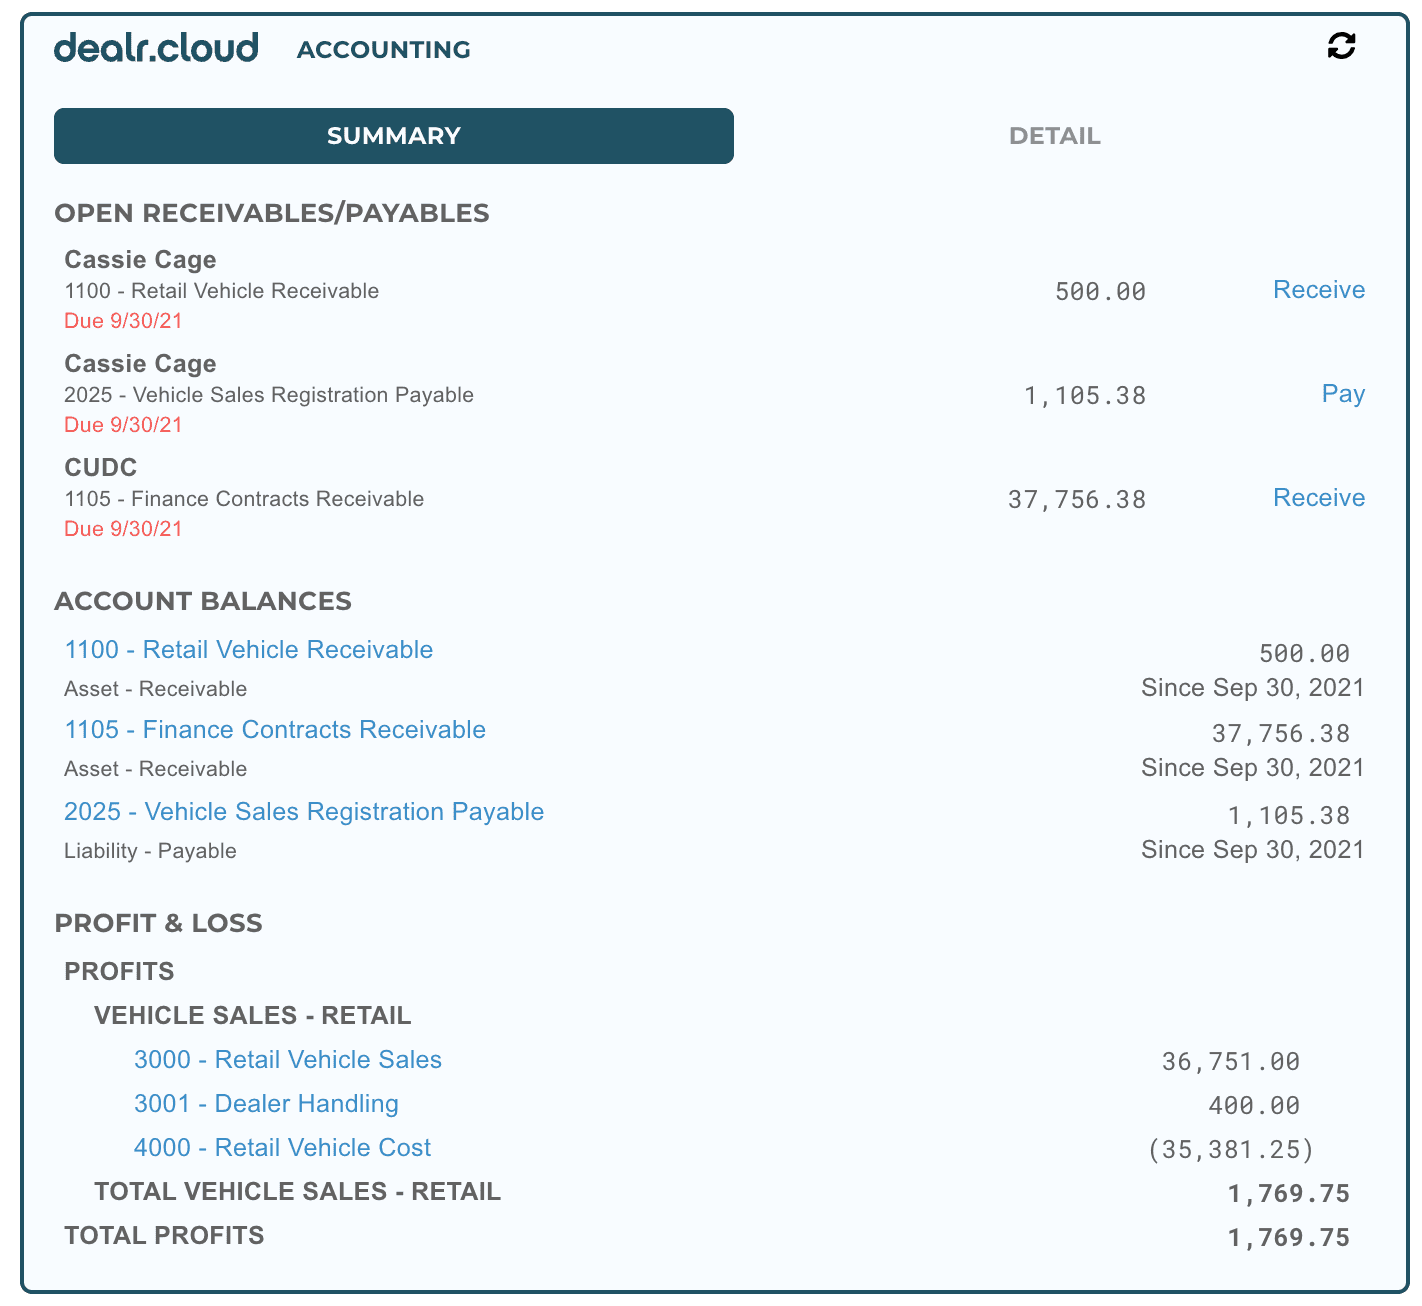Open the 3000 - Retail Vehicle Sales account
The width and height of the screenshot is (1422, 1306).
tap(288, 1060)
